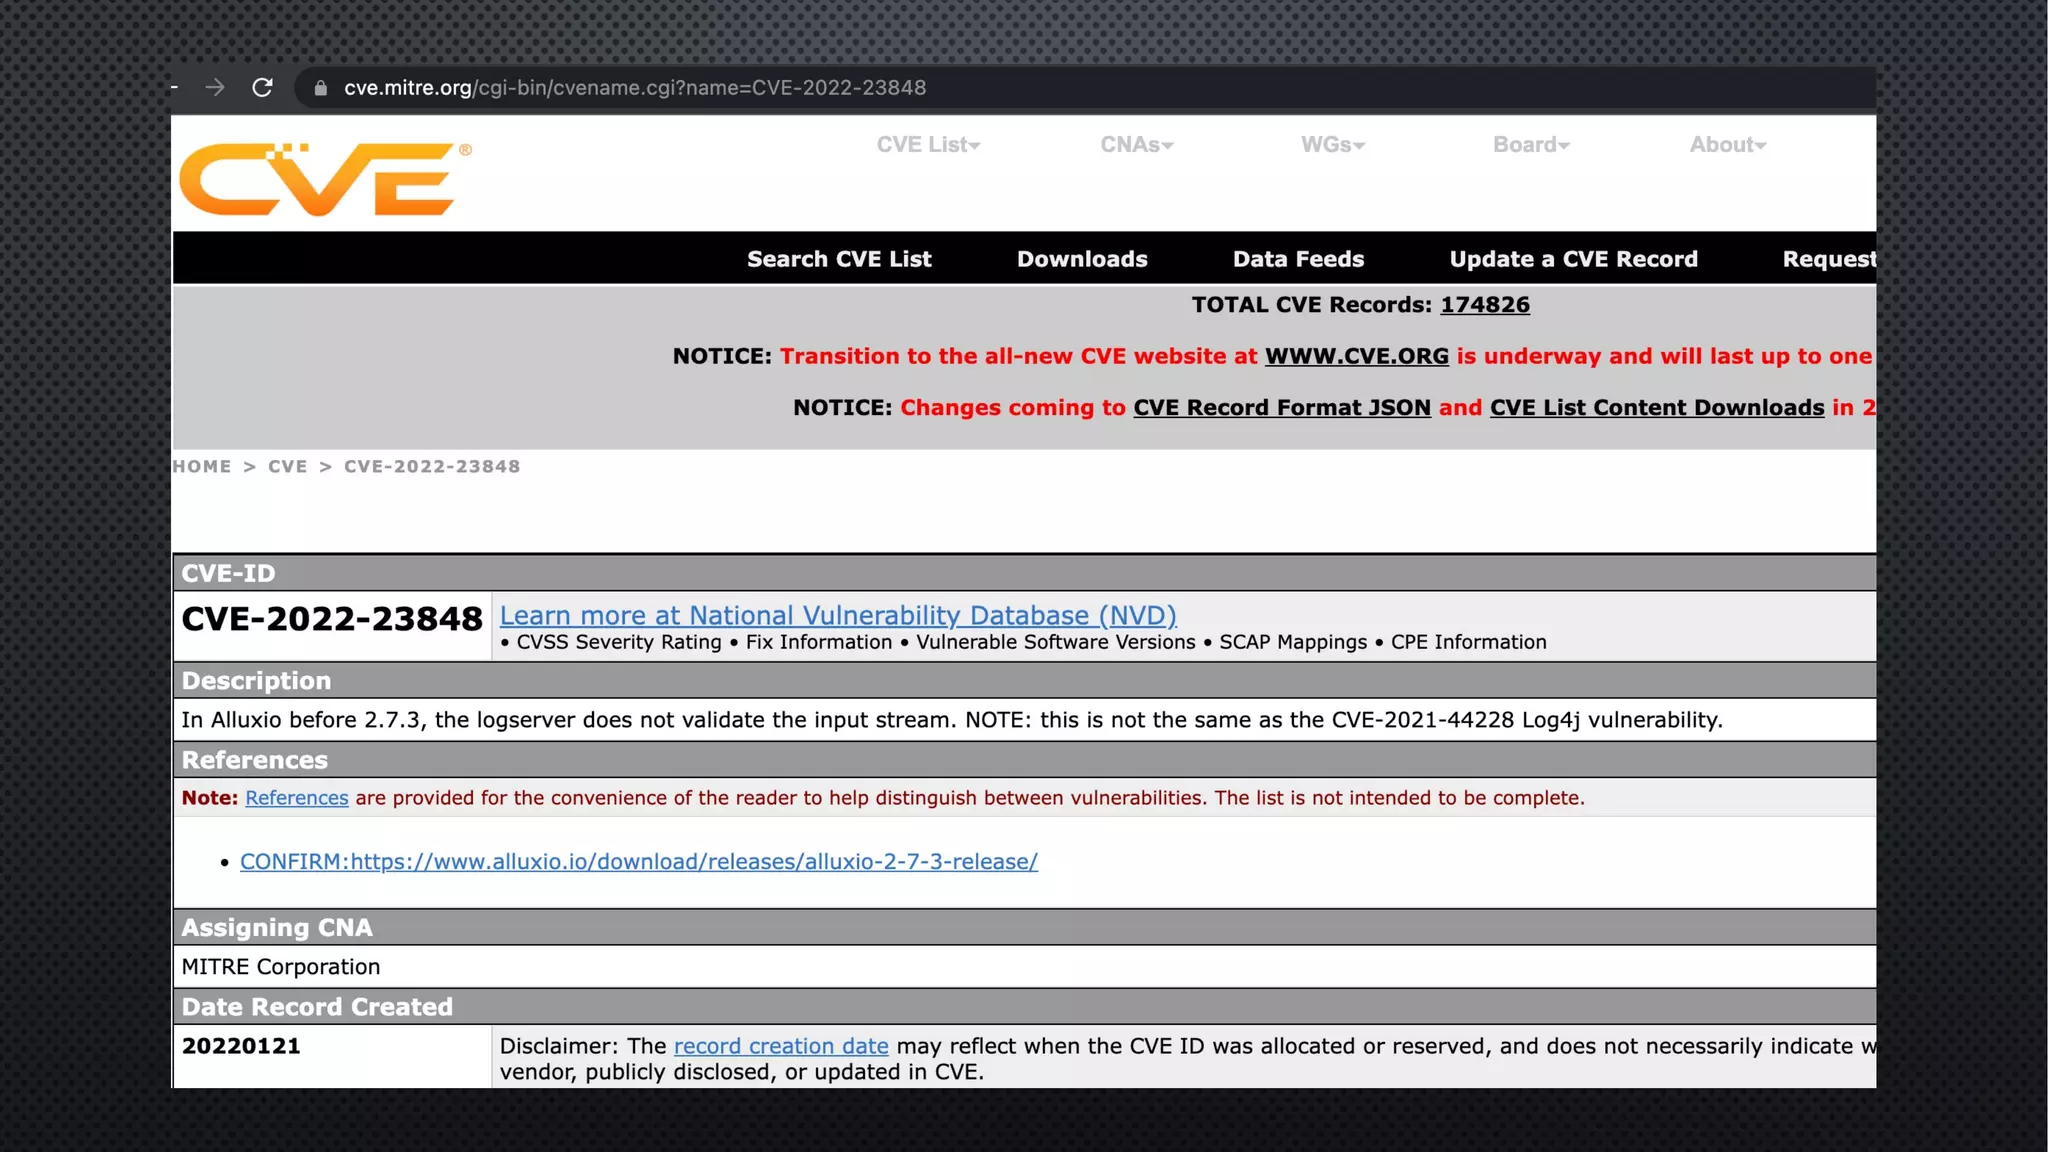
Task: Click the browser address bar URL
Action: coord(635,88)
